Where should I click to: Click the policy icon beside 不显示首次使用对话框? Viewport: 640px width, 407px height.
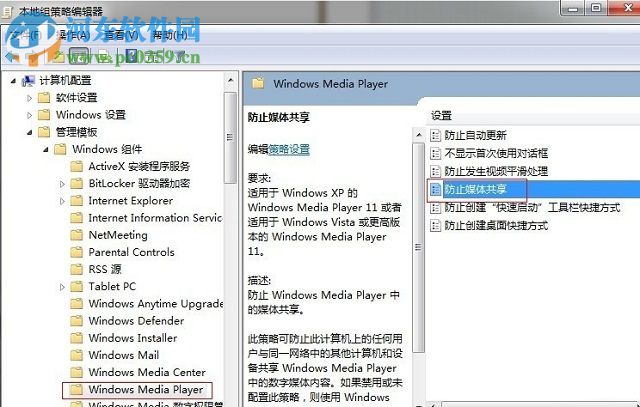click(x=436, y=153)
